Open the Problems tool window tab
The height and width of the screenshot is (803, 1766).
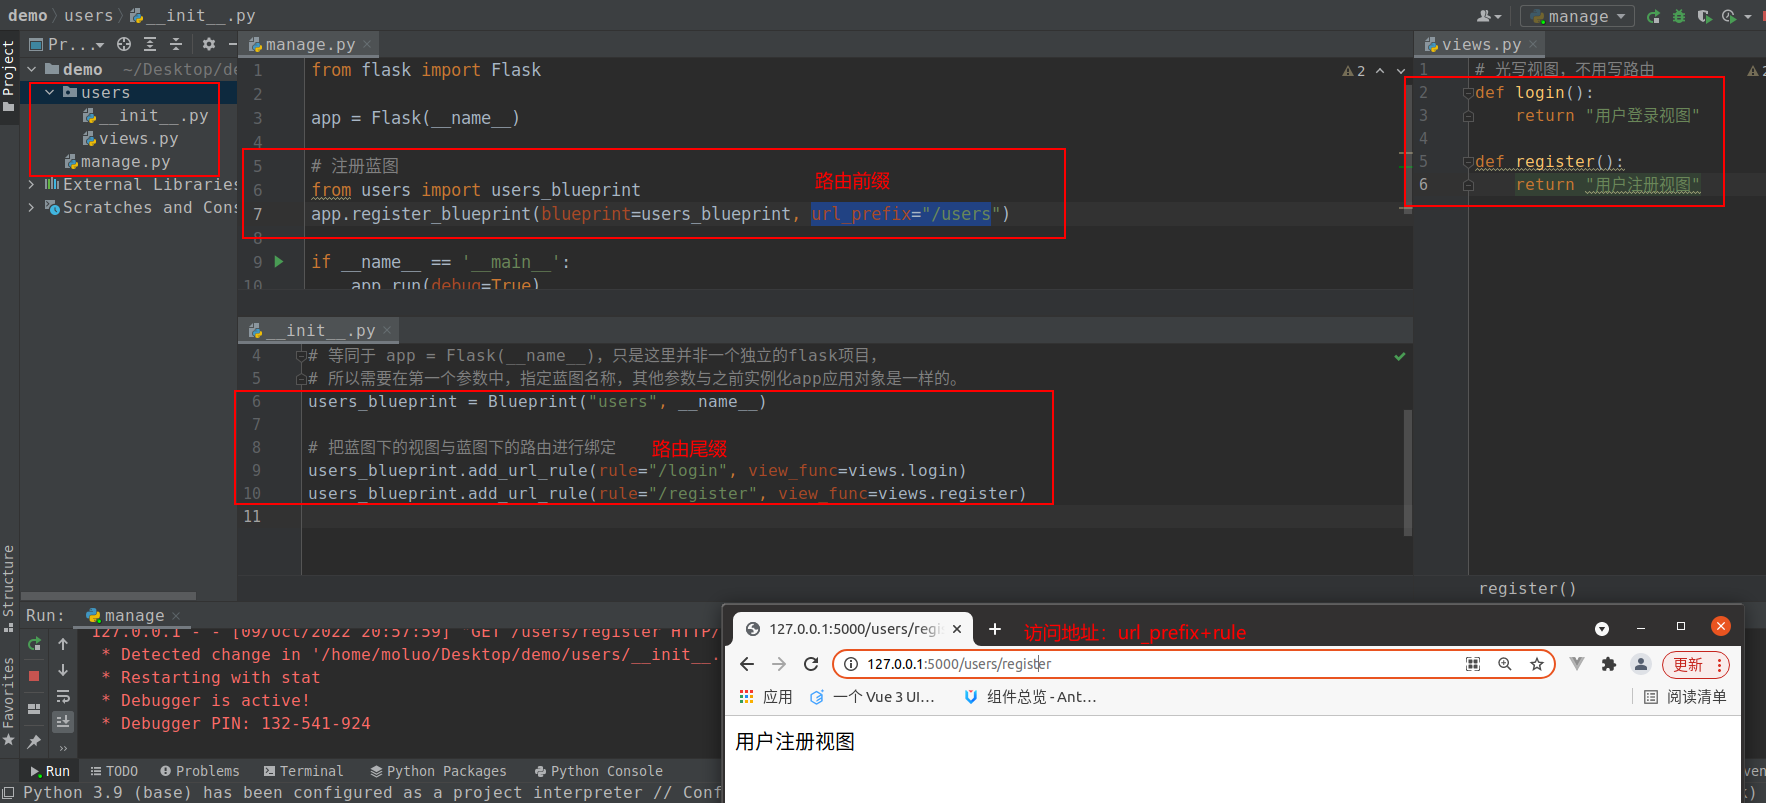click(200, 771)
